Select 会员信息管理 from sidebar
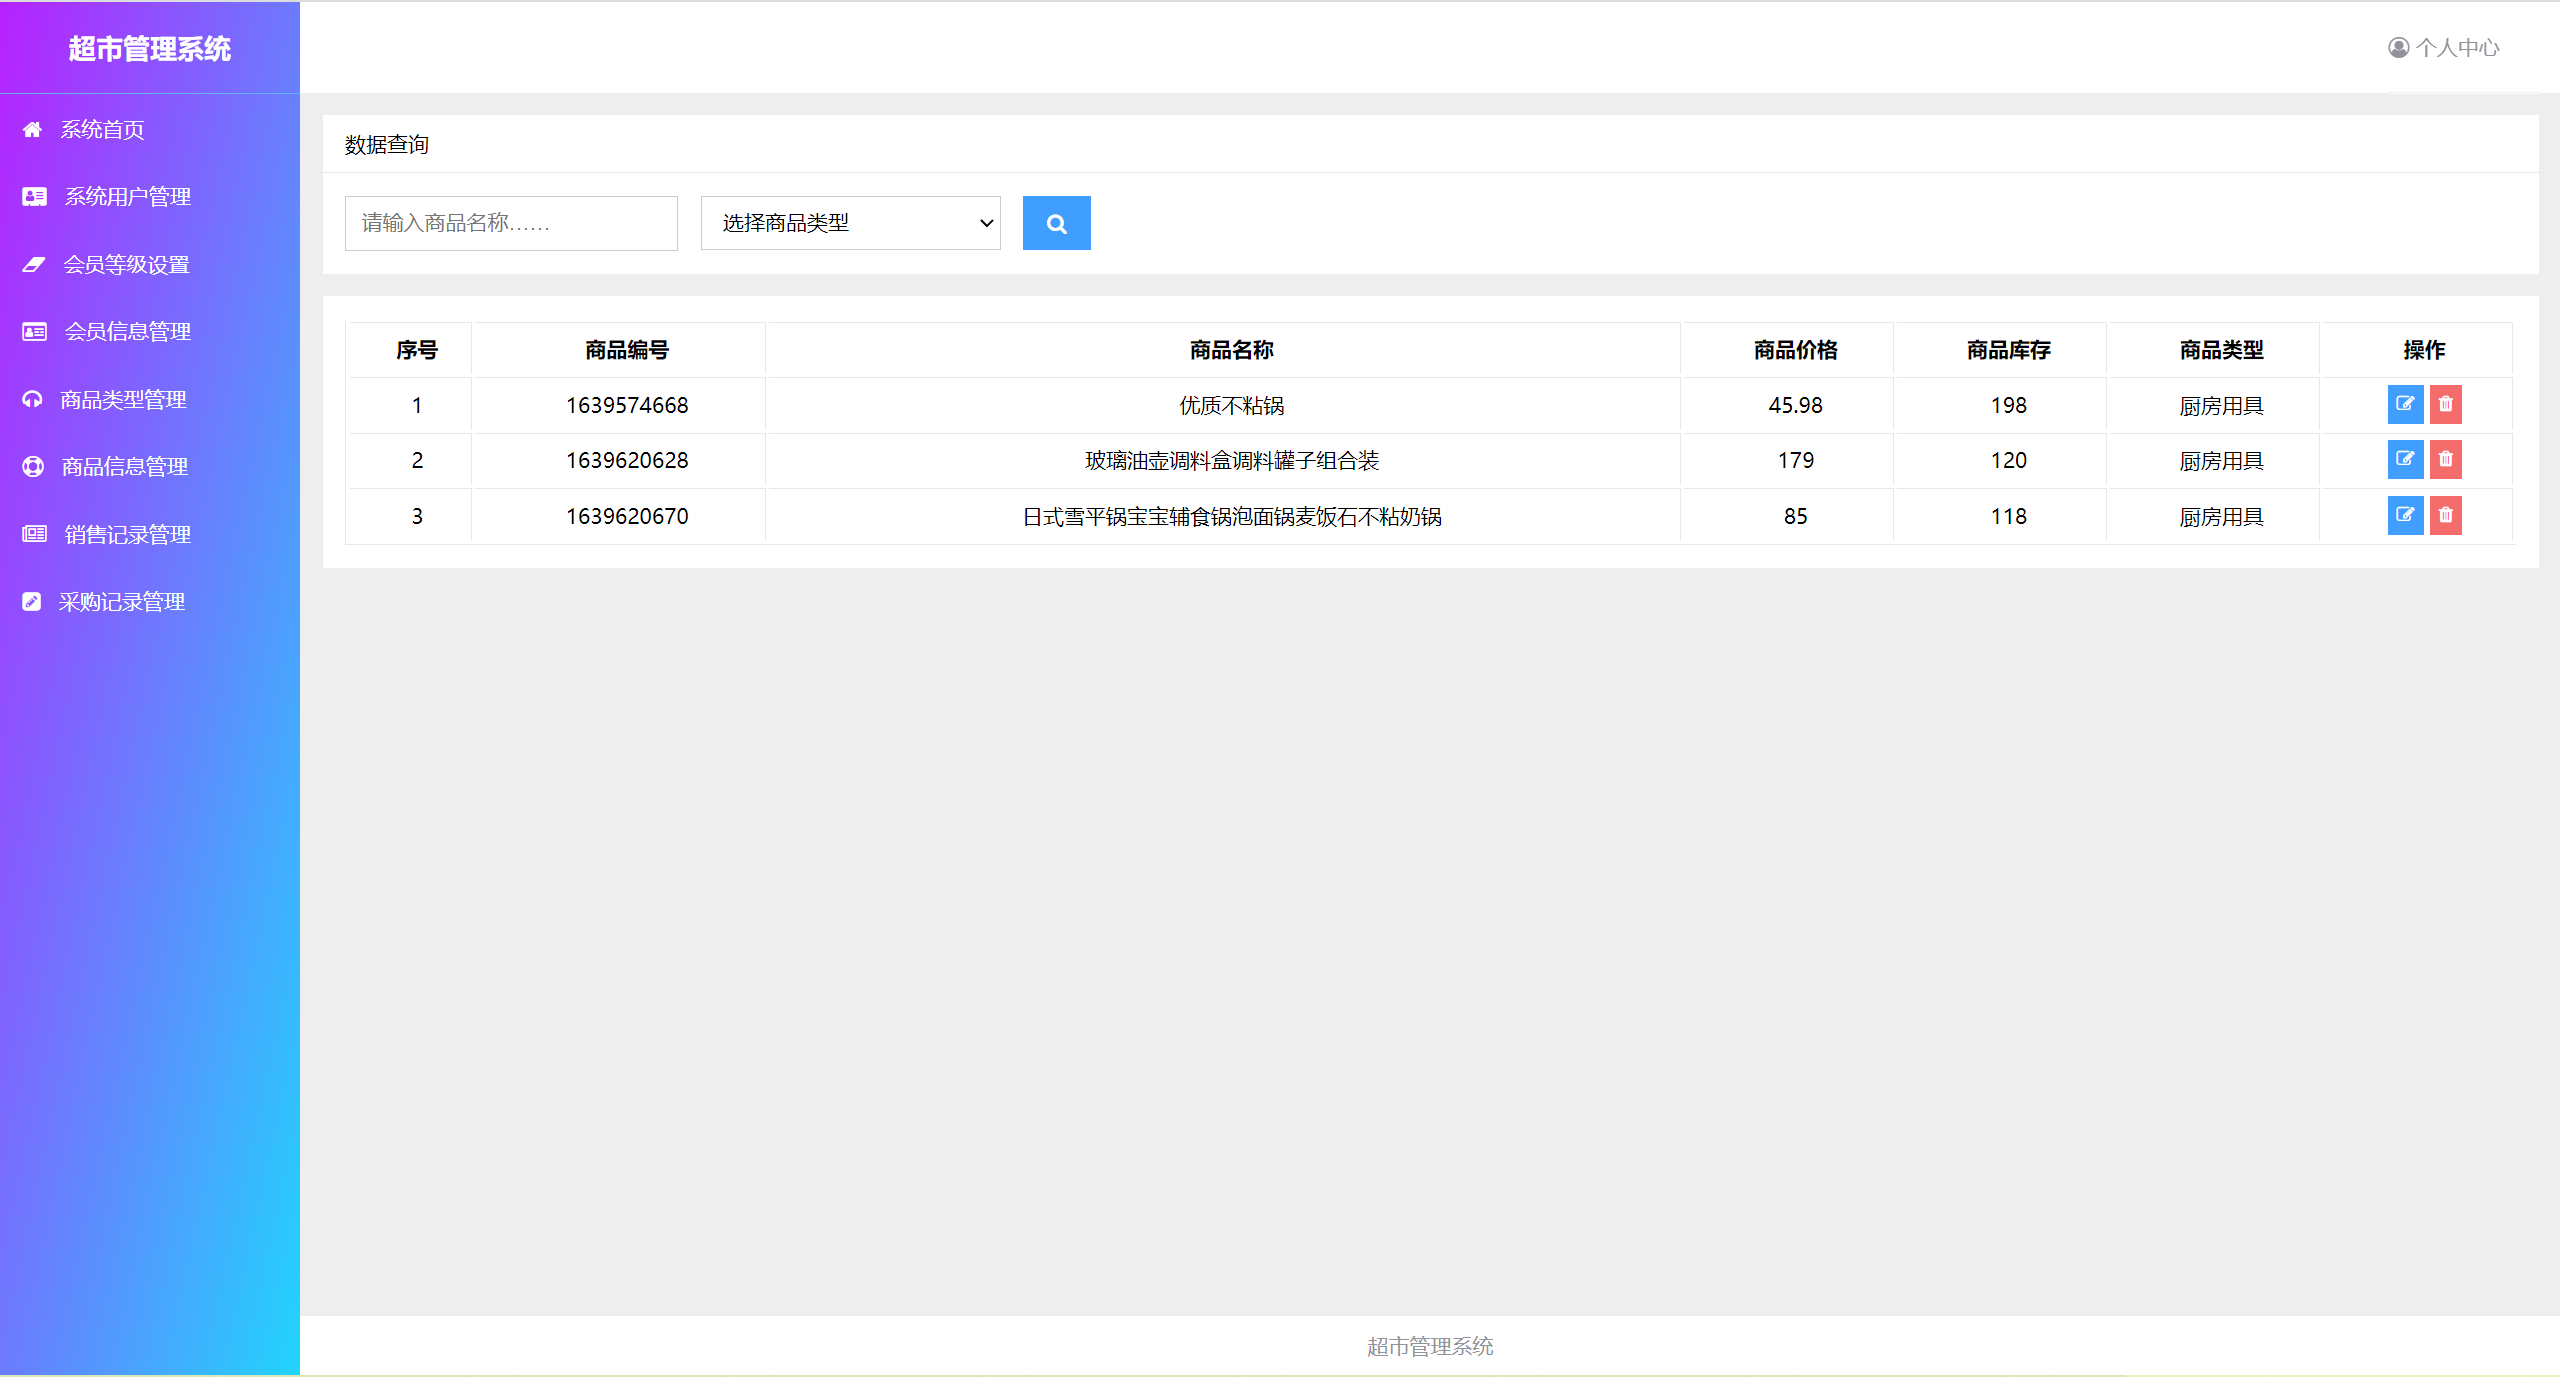This screenshot has height=1377, width=2560. (x=127, y=331)
